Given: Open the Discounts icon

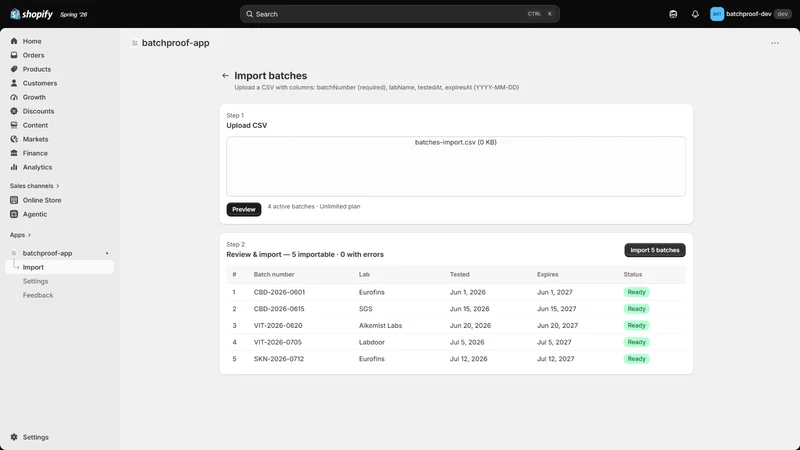Looking at the screenshot, I should (x=14, y=111).
